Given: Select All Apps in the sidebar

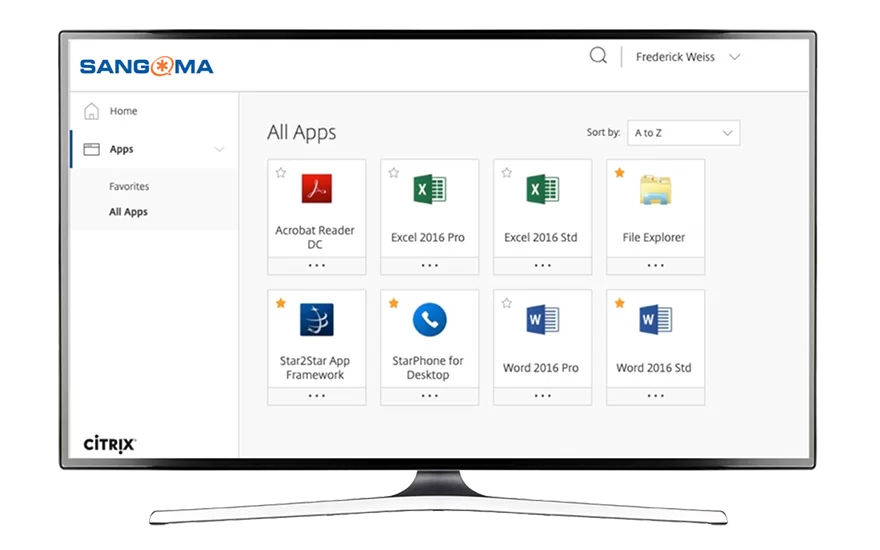Looking at the screenshot, I should [129, 212].
